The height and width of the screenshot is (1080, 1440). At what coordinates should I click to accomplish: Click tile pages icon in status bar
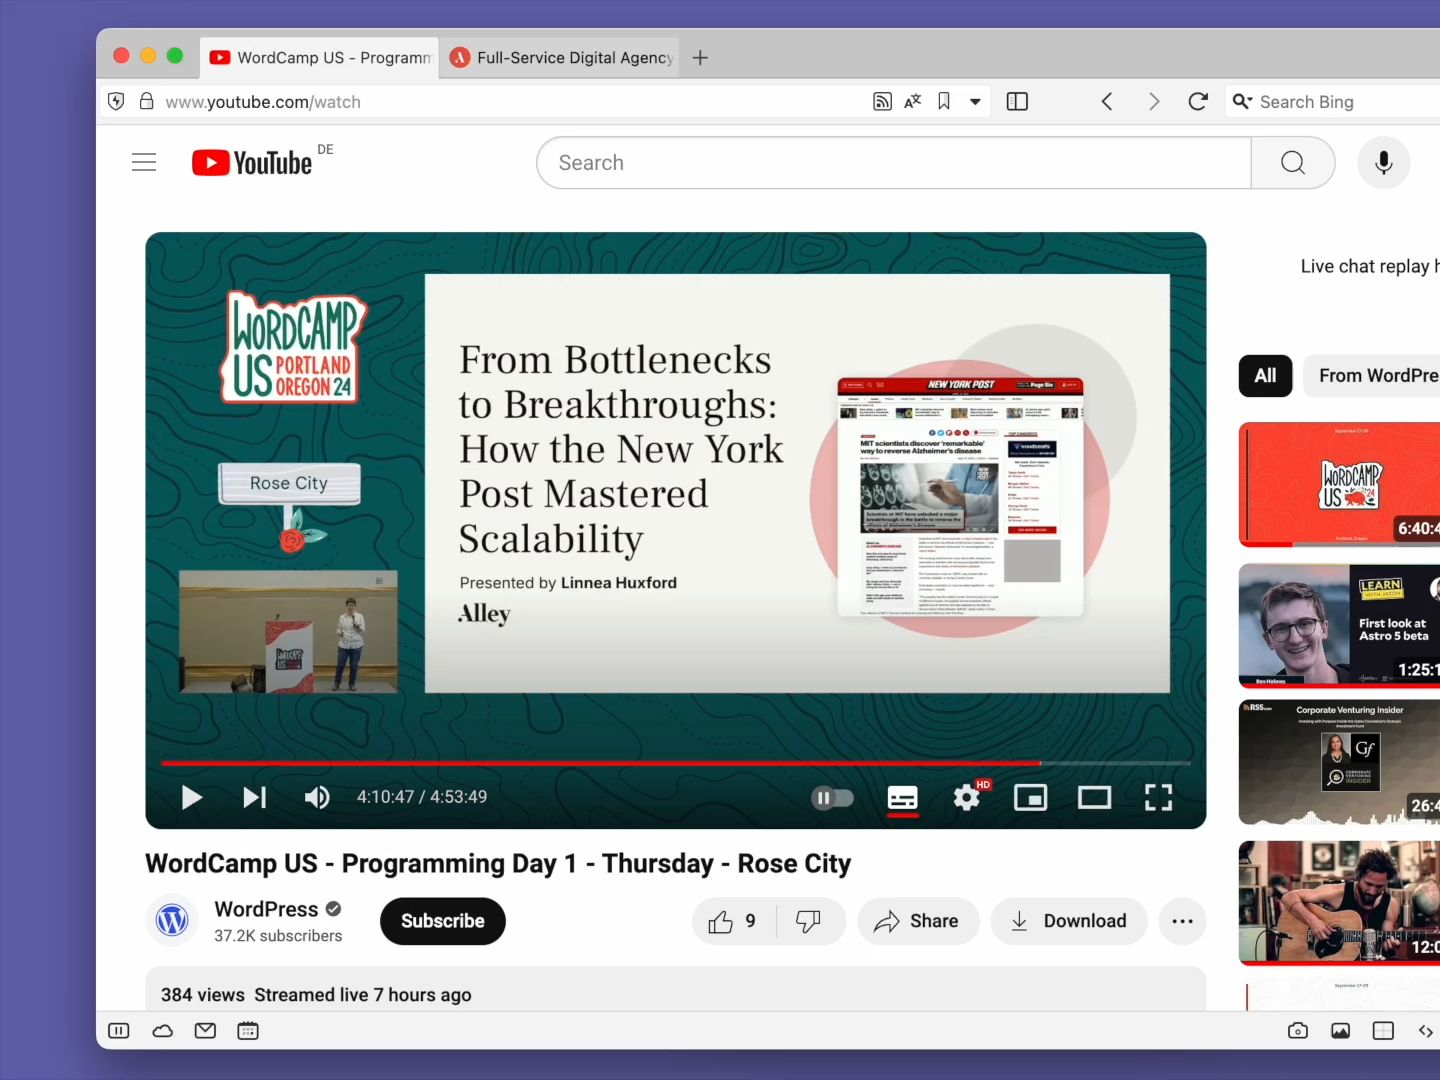(x=1384, y=1031)
